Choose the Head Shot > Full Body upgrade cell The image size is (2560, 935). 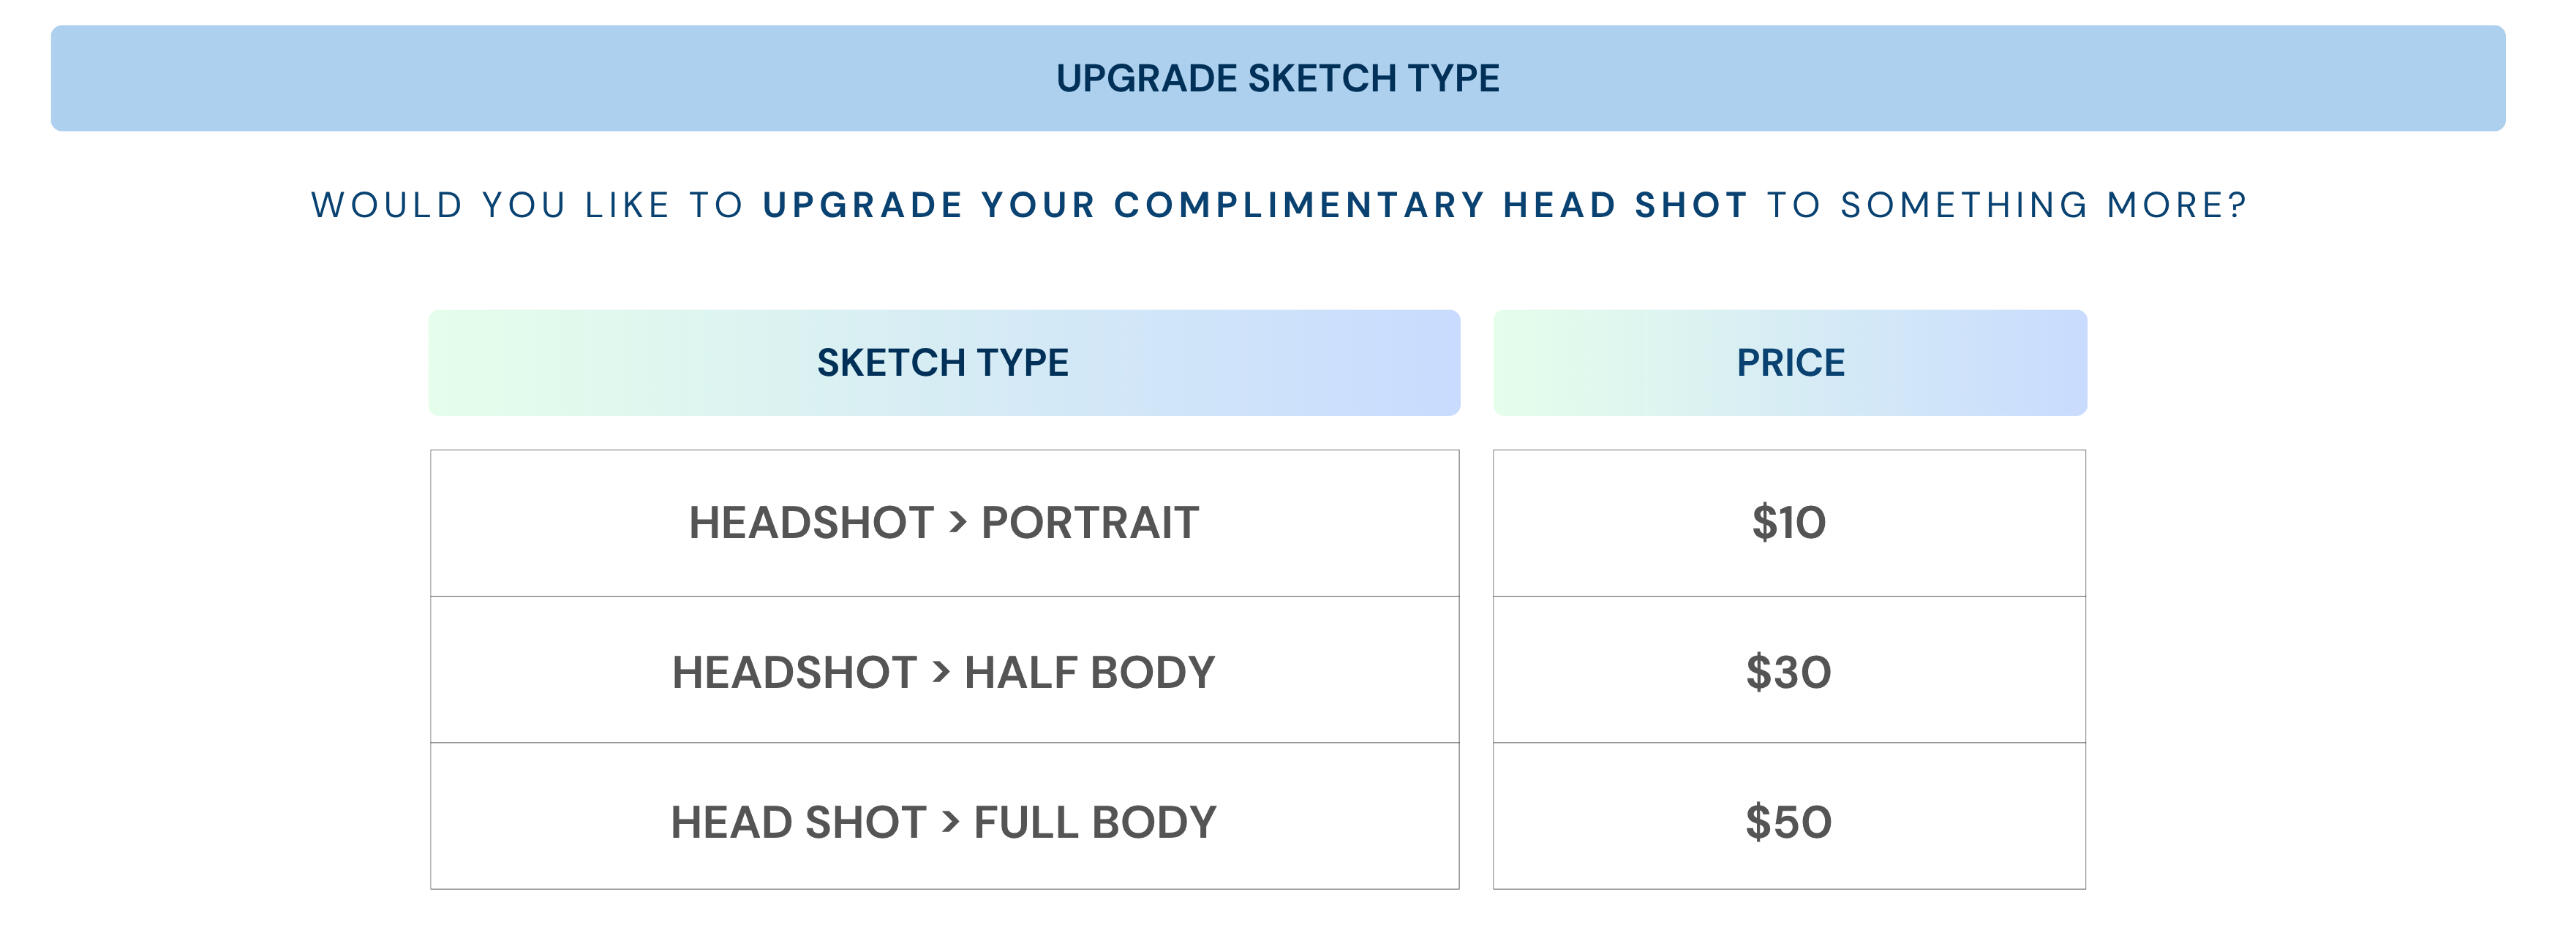pos(944,816)
